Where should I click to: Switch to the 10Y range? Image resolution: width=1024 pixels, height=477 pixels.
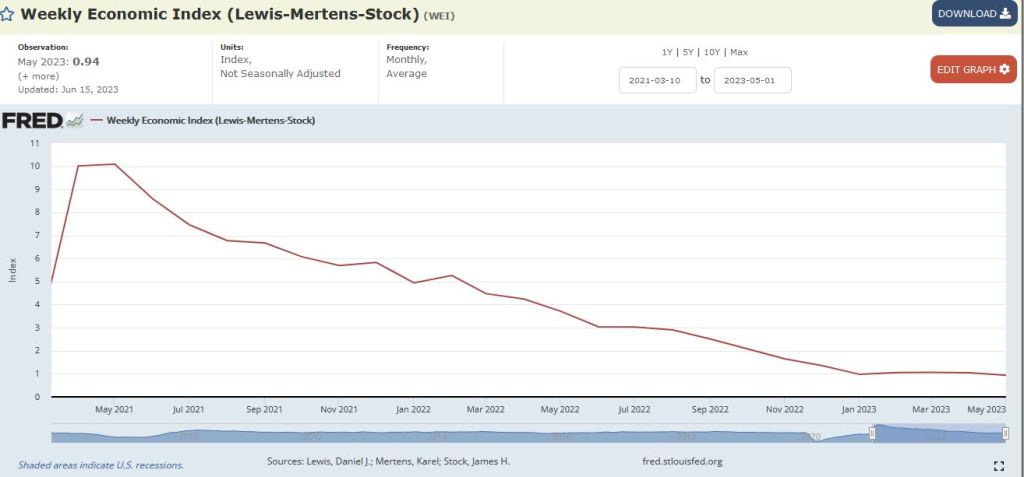tap(712, 52)
